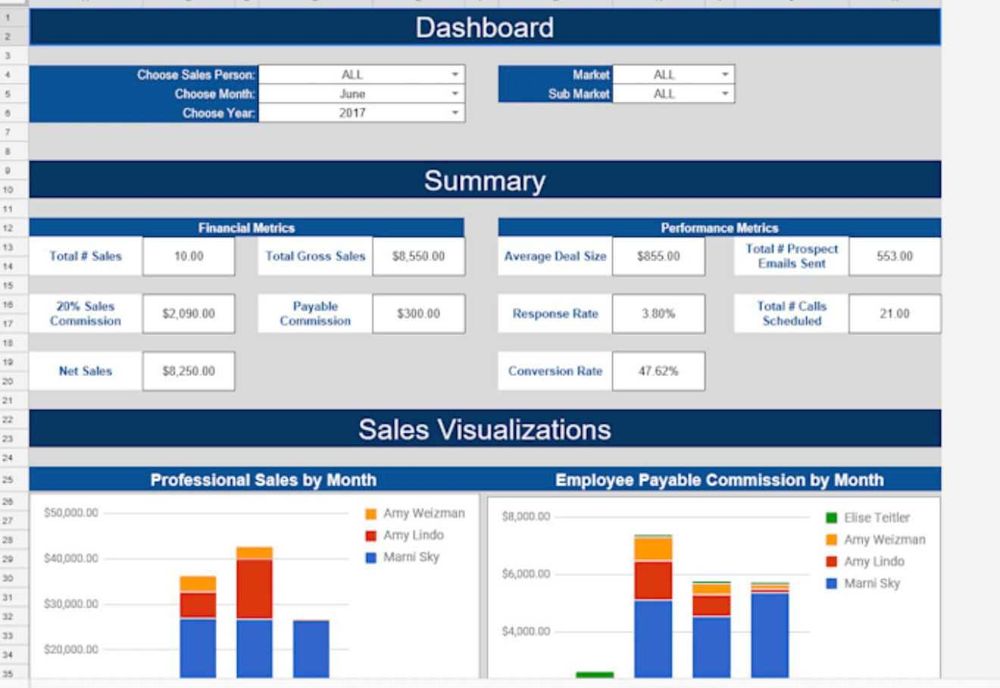Click Amy Weizman orange swatch in sales legend
Image resolution: width=1000 pixels, height=688 pixels.
371,514
